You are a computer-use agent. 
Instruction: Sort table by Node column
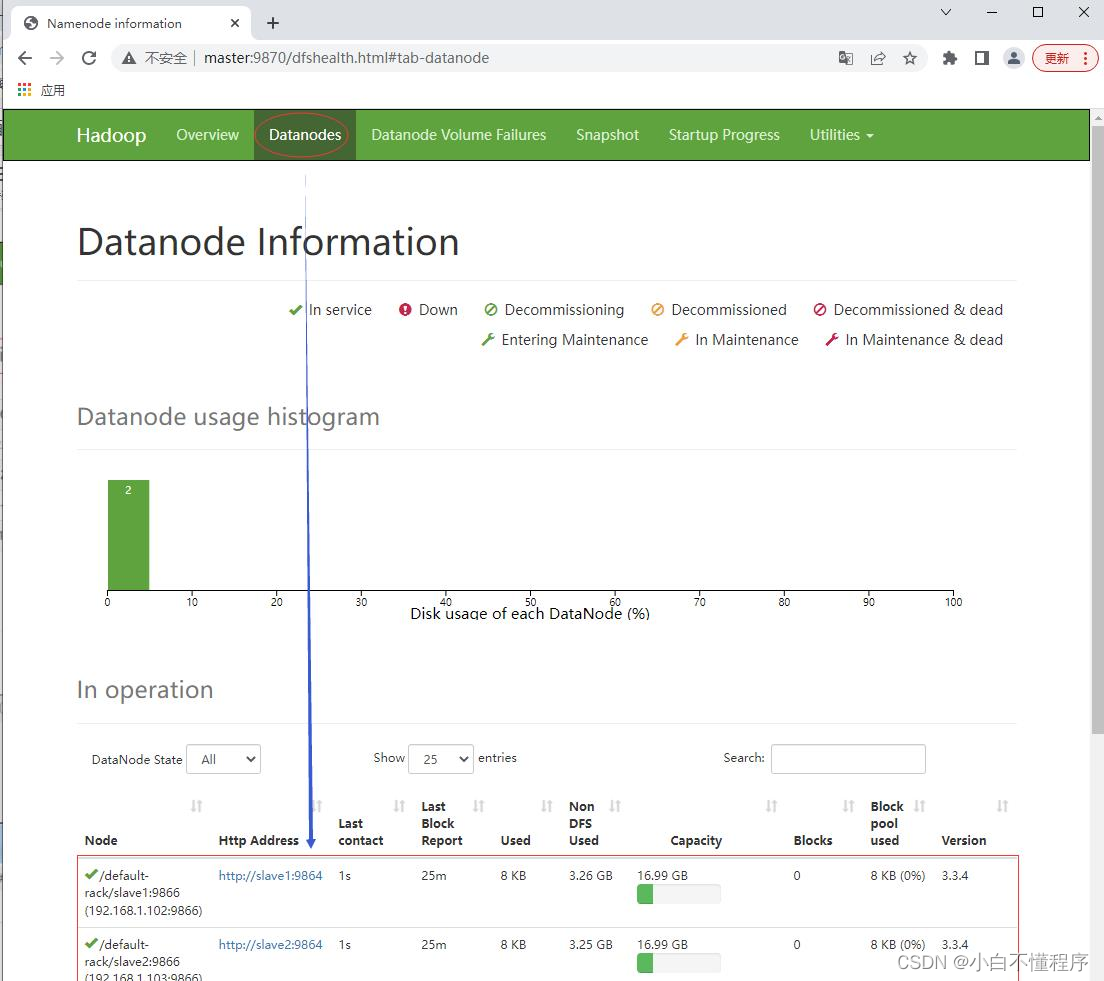[x=196, y=806]
